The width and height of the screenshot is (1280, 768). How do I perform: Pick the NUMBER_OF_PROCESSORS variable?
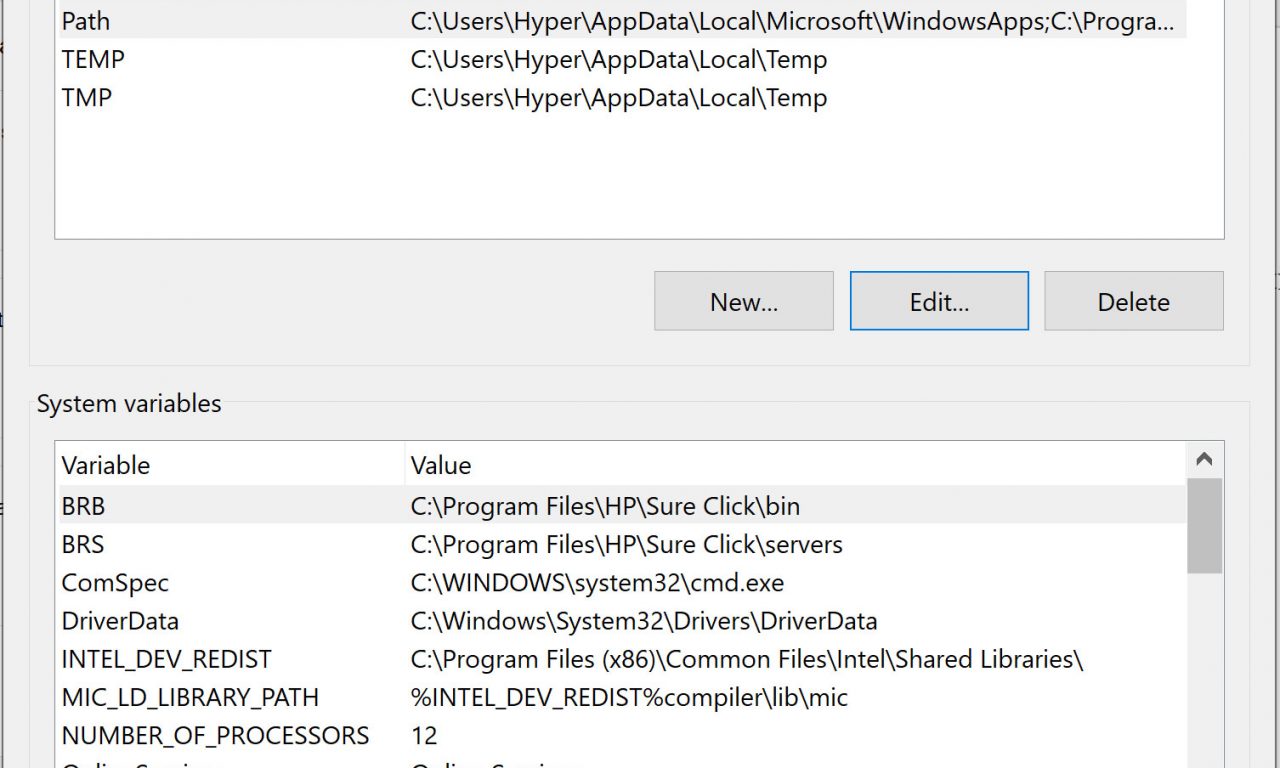point(215,735)
